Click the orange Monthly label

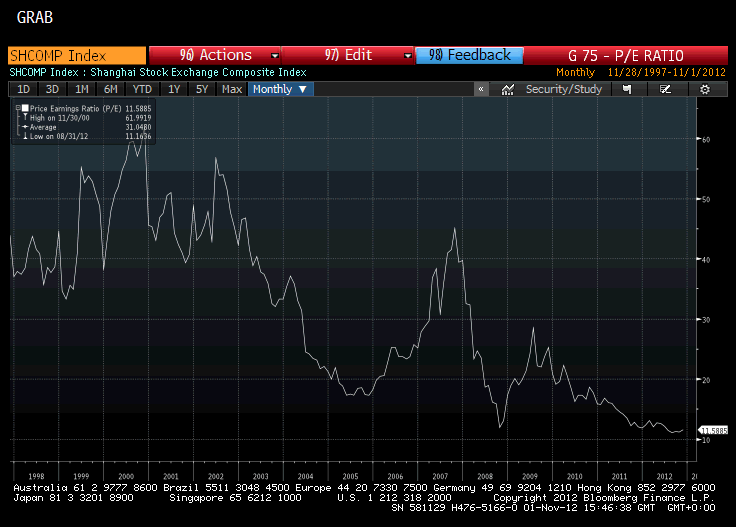point(575,72)
